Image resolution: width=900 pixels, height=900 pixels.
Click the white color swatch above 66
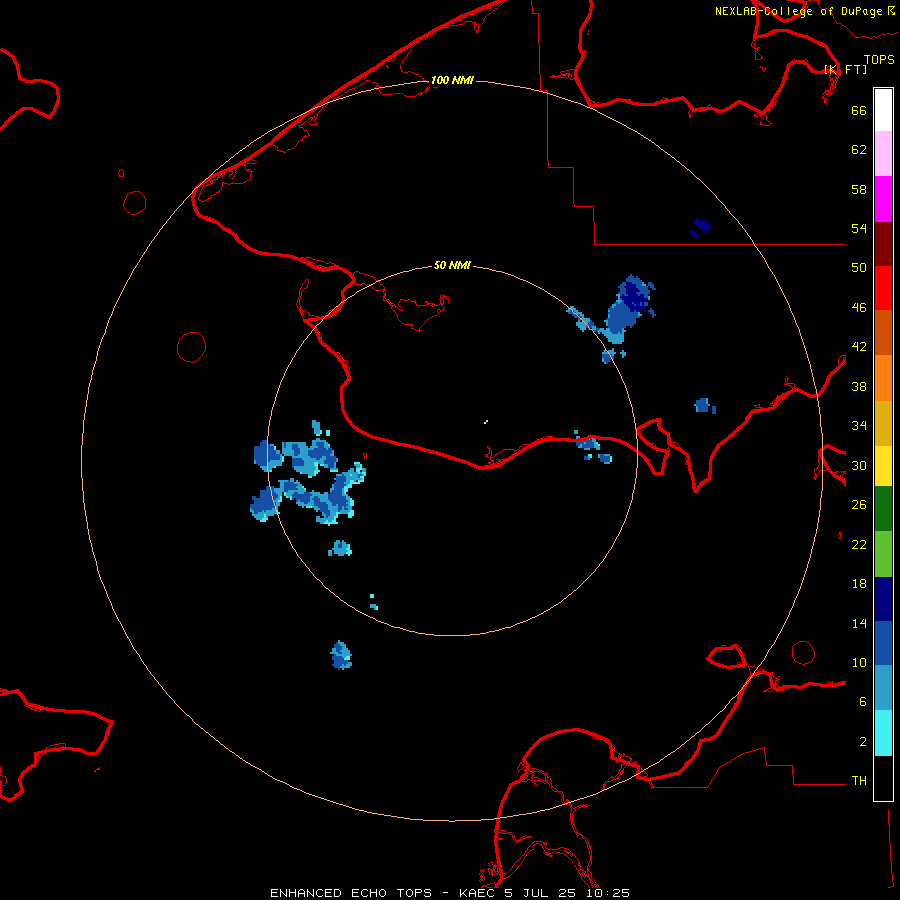(x=883, y=110)
